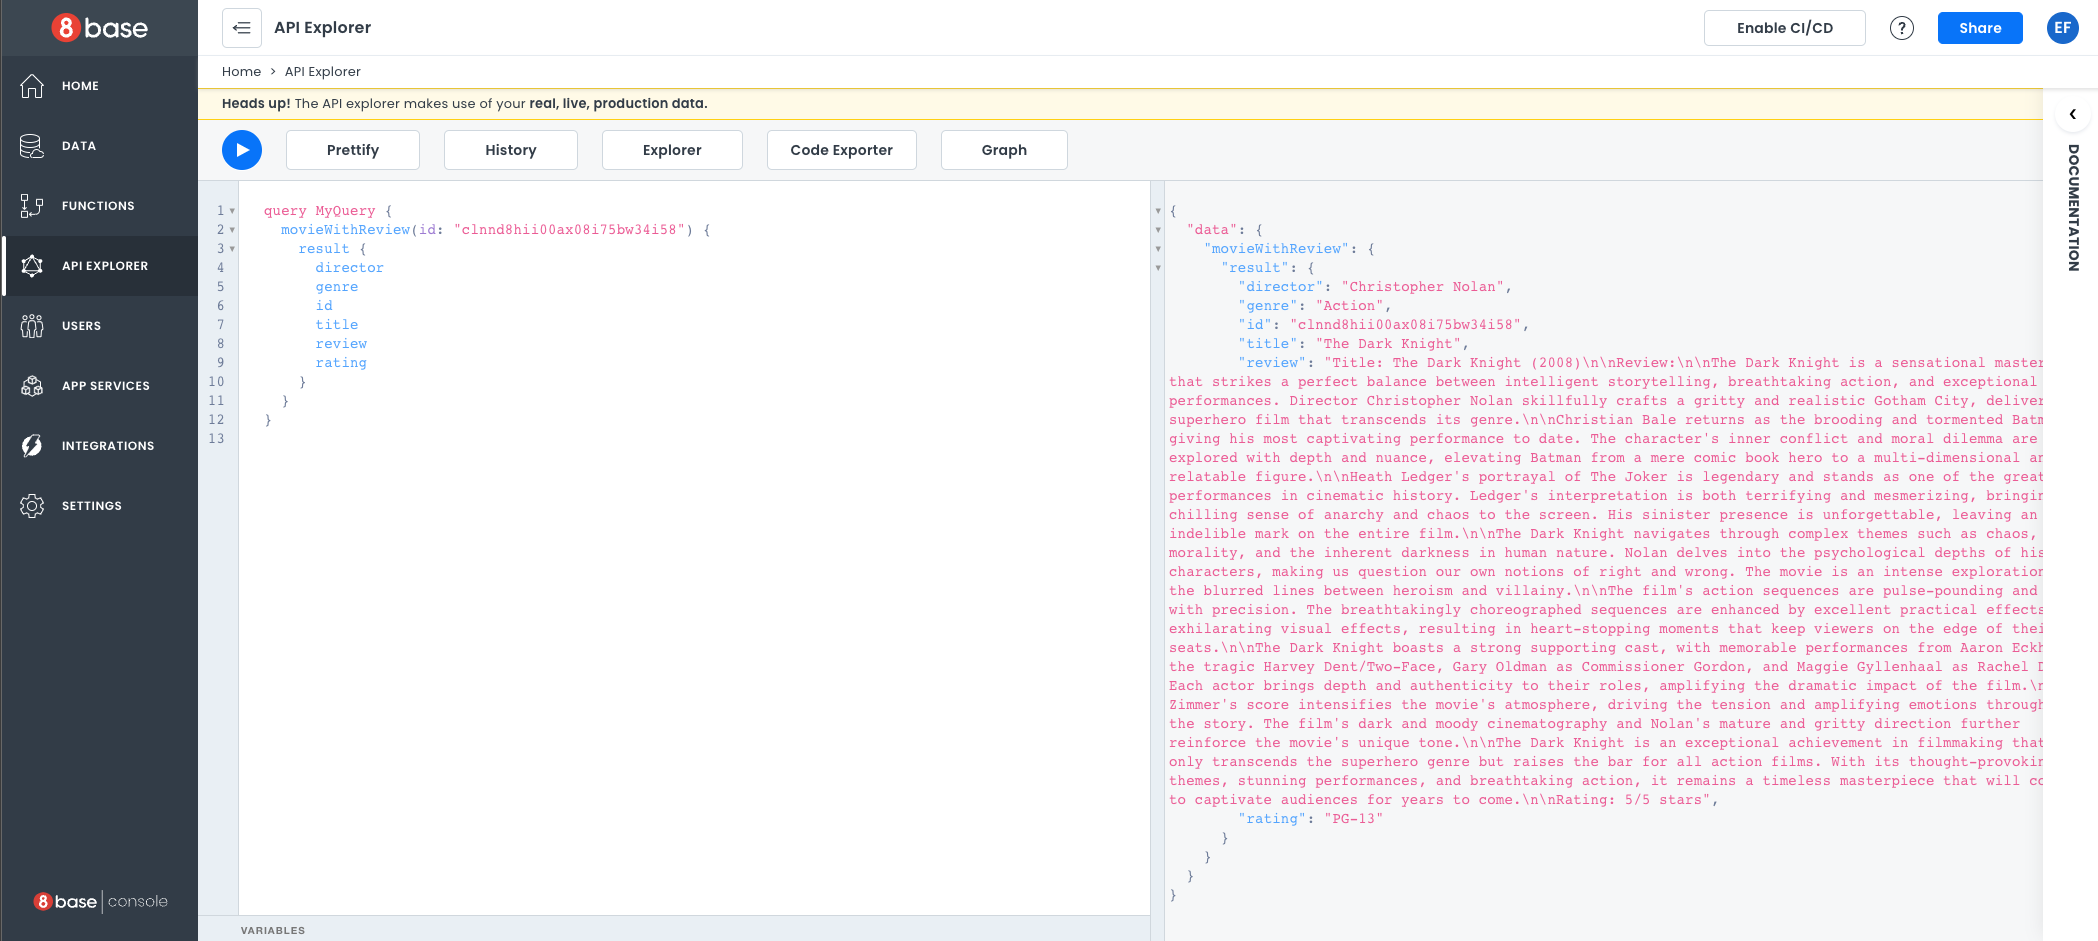Image resolution: width=2098 pixels, height=941 pixels.
Task: Click the Prettify button
Action: [352, 150]
